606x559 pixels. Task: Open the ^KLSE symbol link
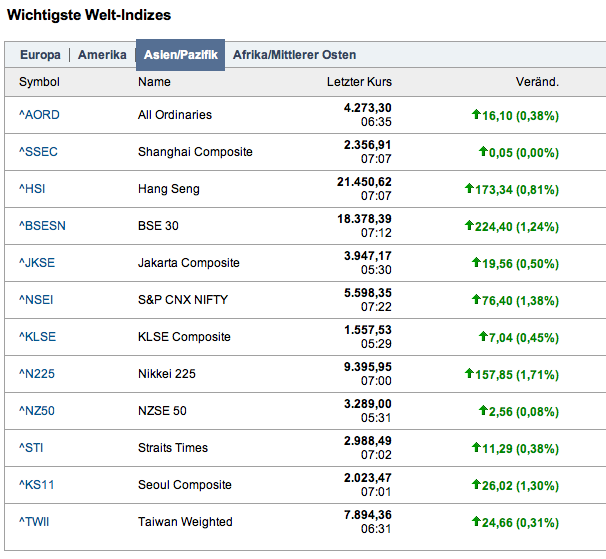(x=38, y=337)
